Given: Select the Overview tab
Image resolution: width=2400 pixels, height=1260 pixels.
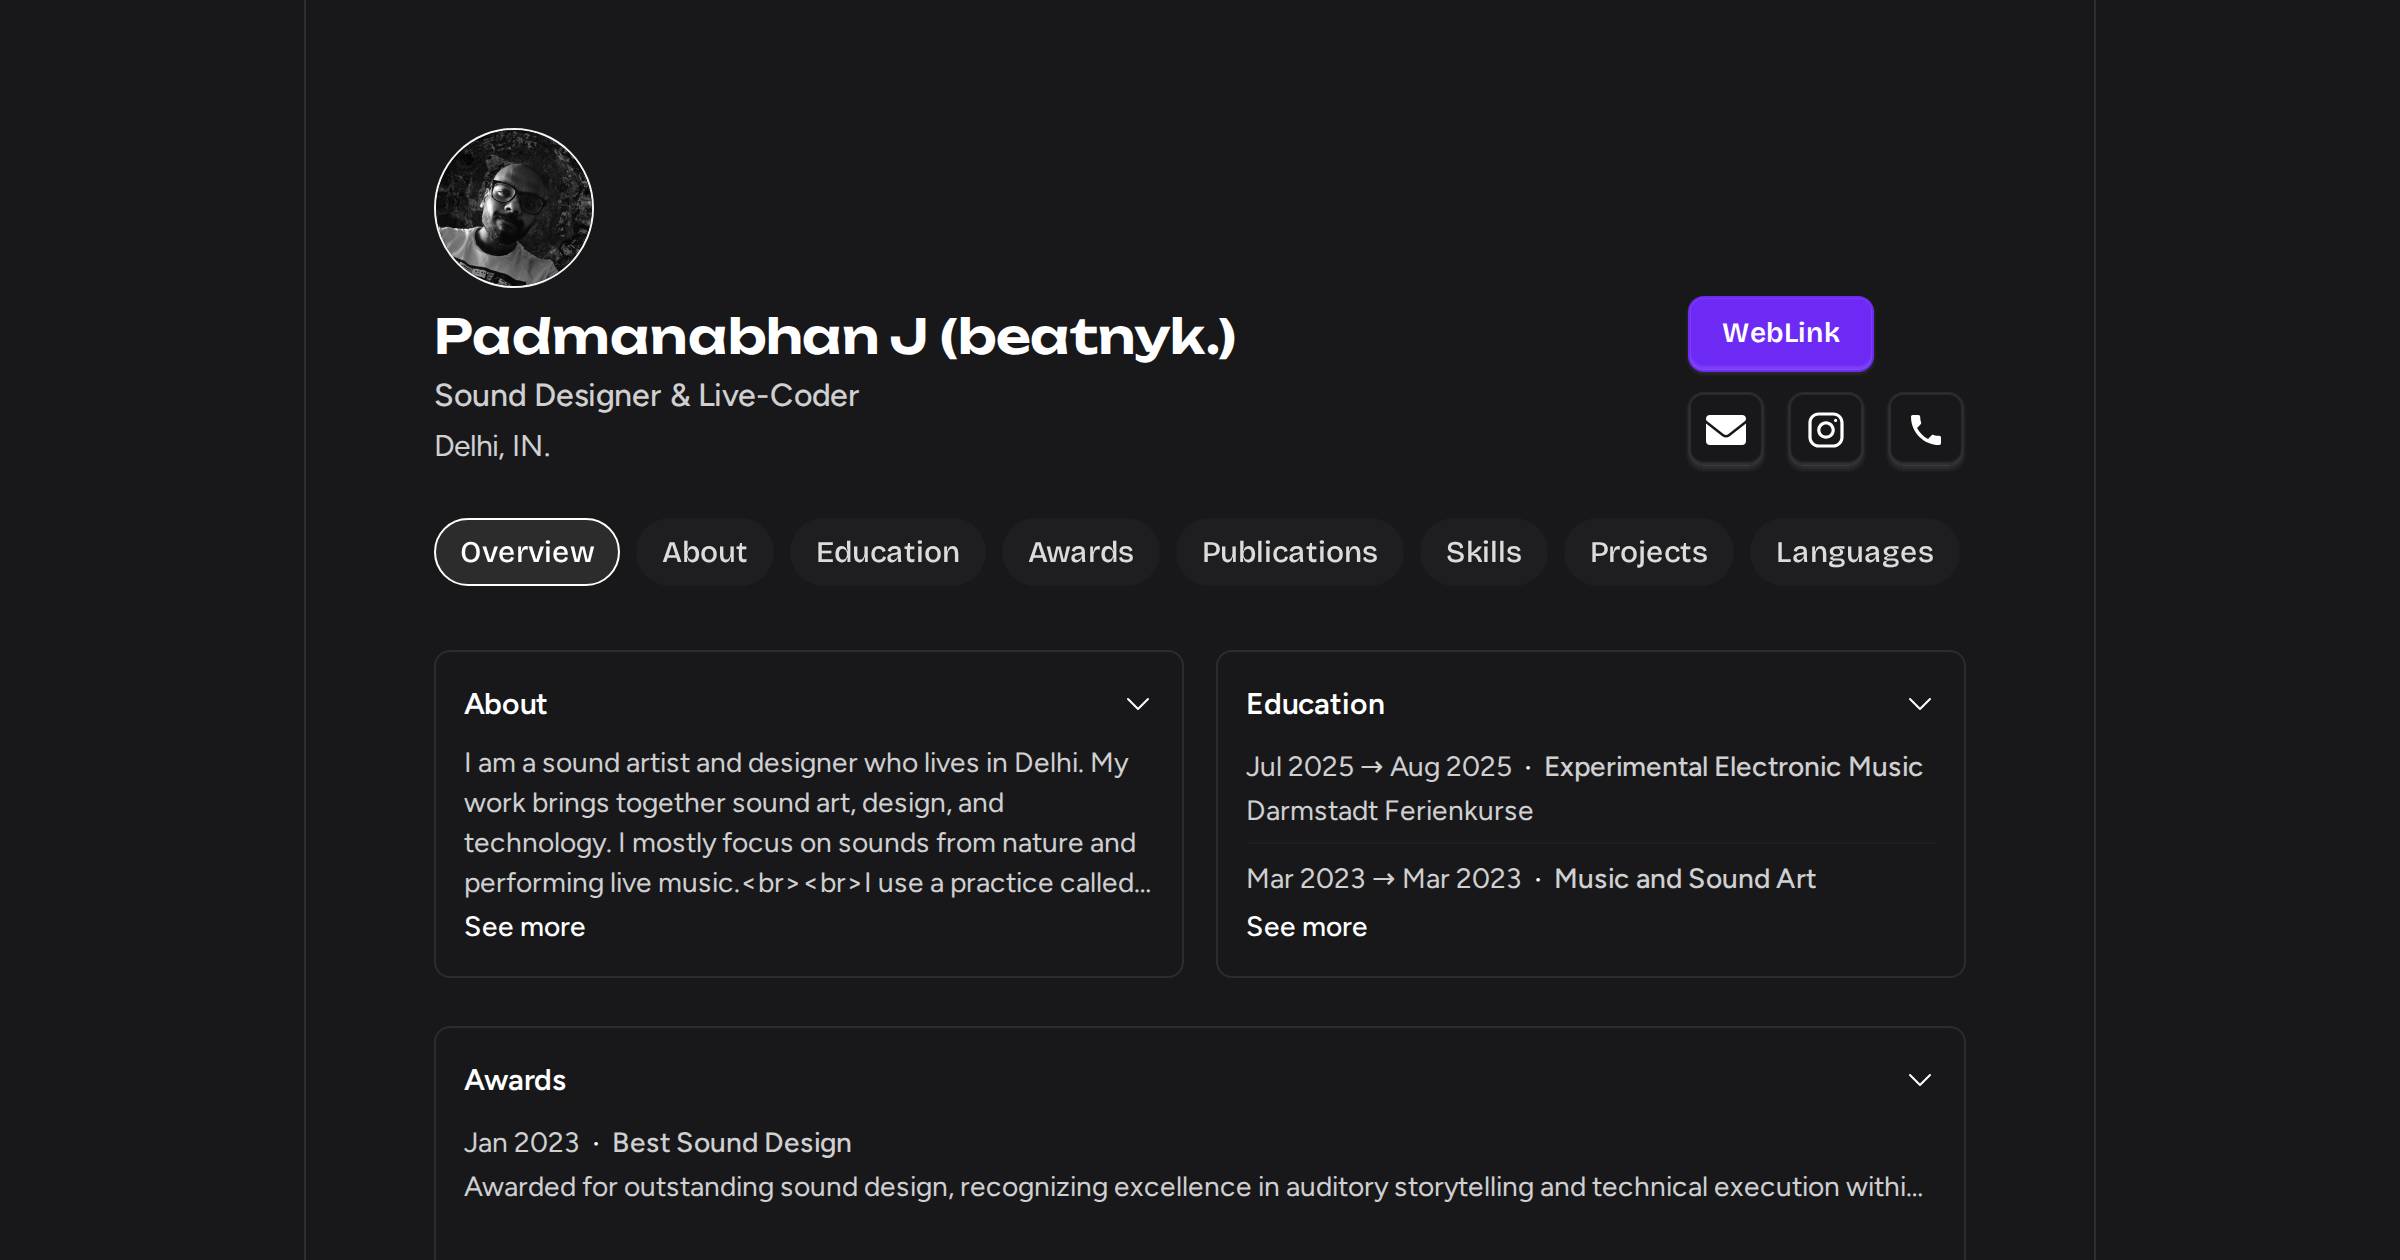Looking at the screenshot, I should (x=527, y=552).
